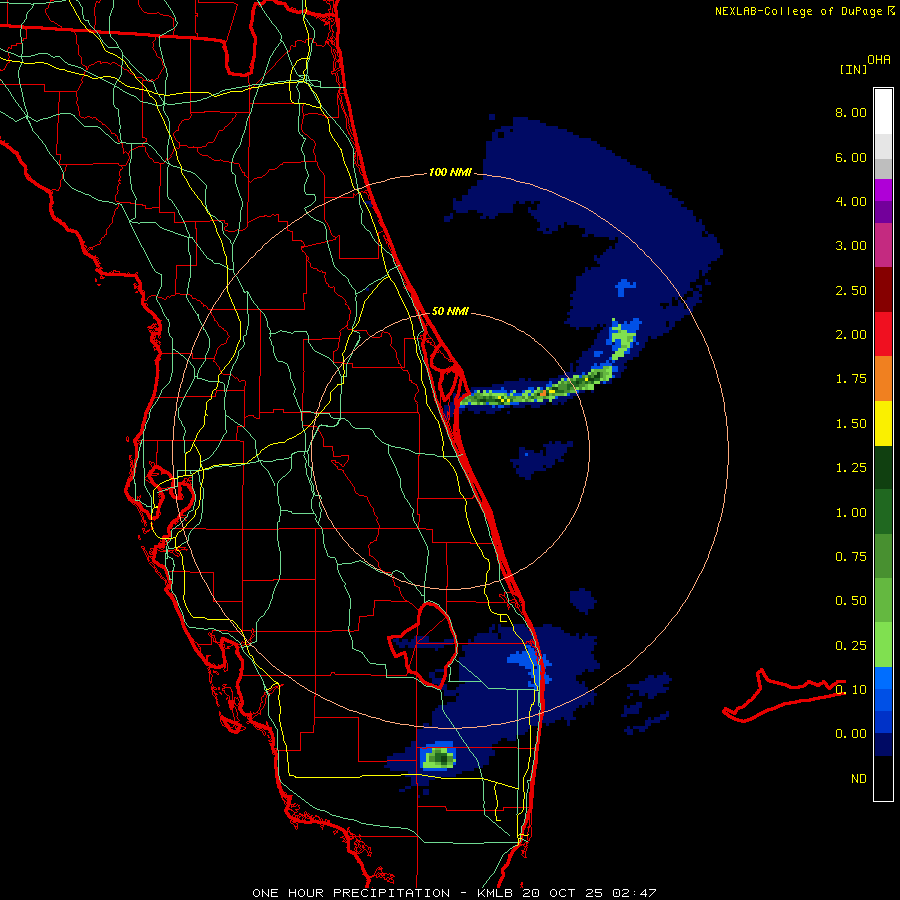Click the 1.00 scale value
The width and height of the screenshot is (900, 900).
click(851, 513)
